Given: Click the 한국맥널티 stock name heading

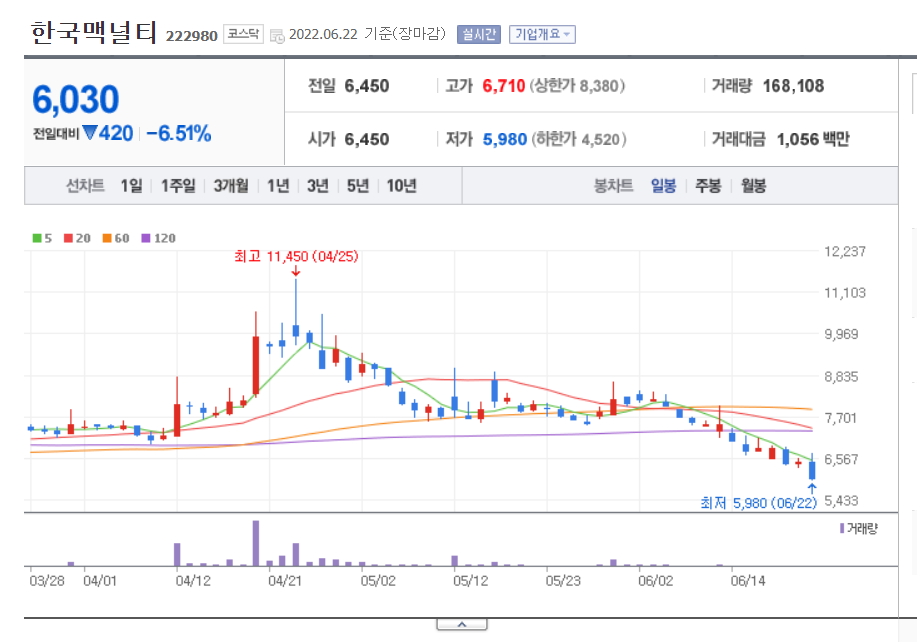Looking at the screenshot, I should point(94,32).
